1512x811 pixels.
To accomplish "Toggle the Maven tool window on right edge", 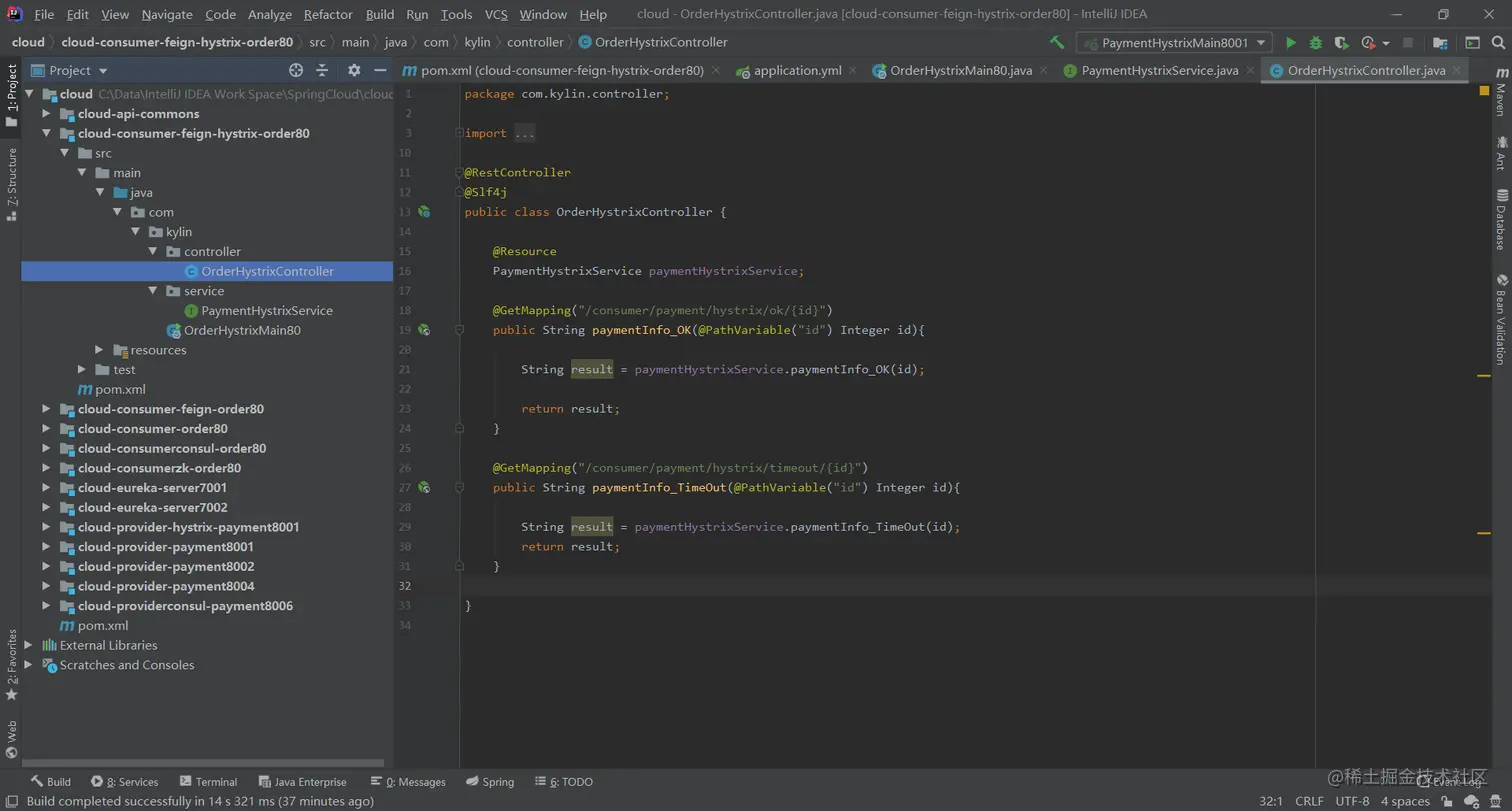I will (x=1501, y=91).
